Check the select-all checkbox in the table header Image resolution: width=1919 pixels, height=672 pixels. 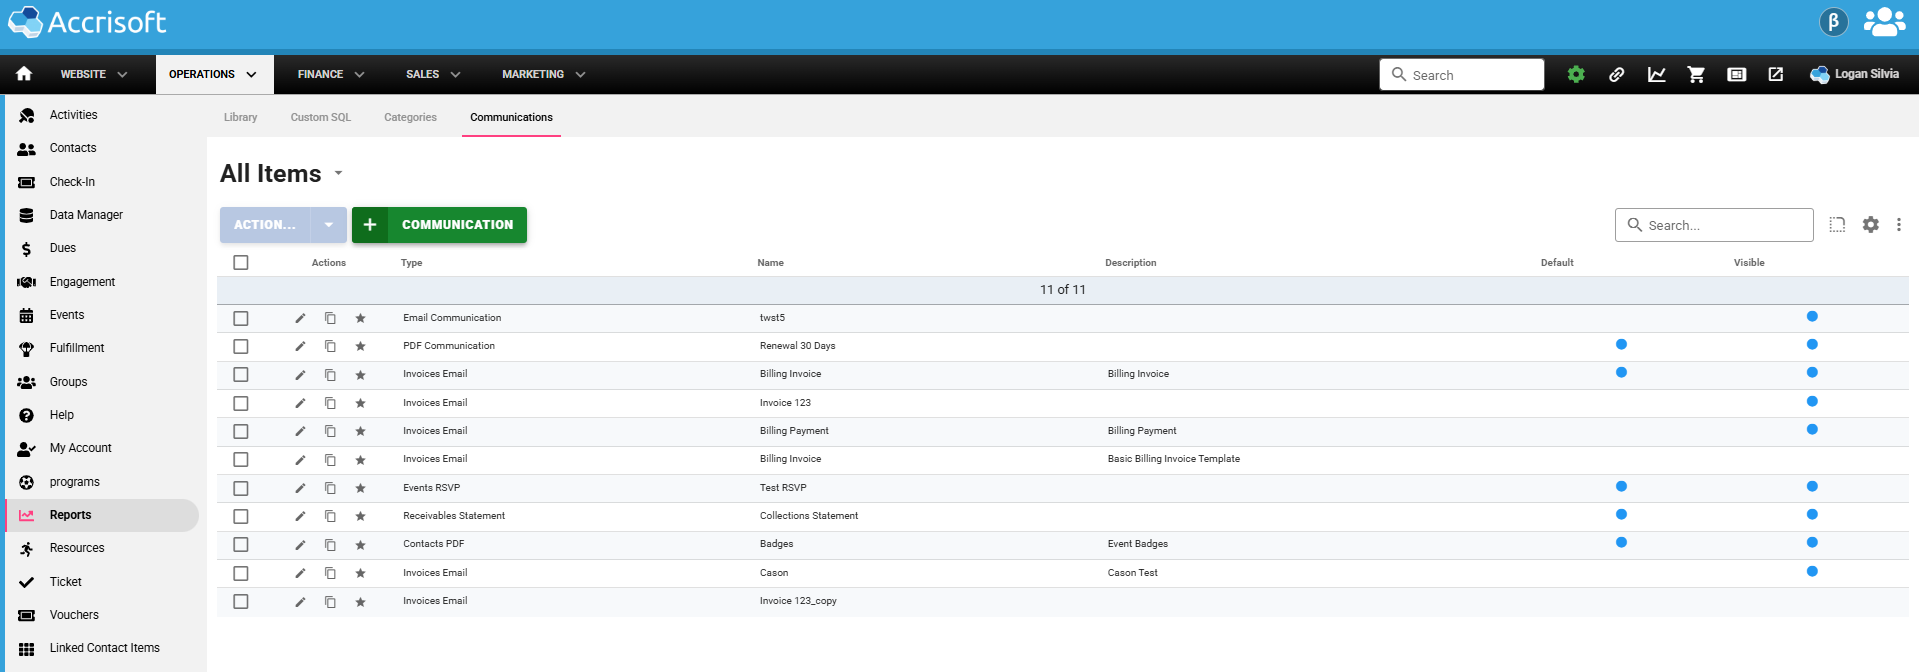pyautogui.click(x=241, y=263)
